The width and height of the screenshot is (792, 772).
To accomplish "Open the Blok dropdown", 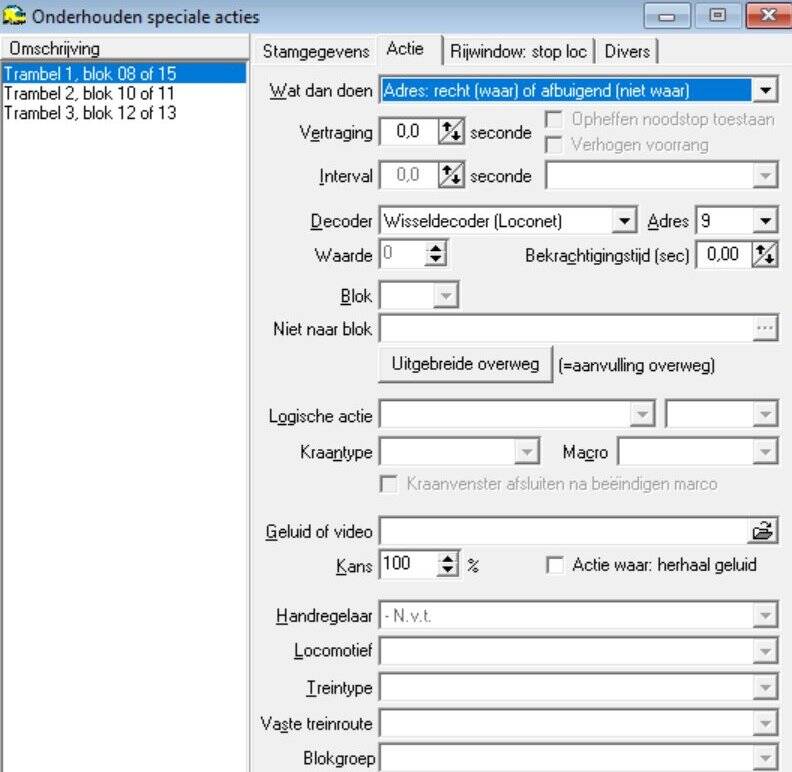I will [446, 296].
